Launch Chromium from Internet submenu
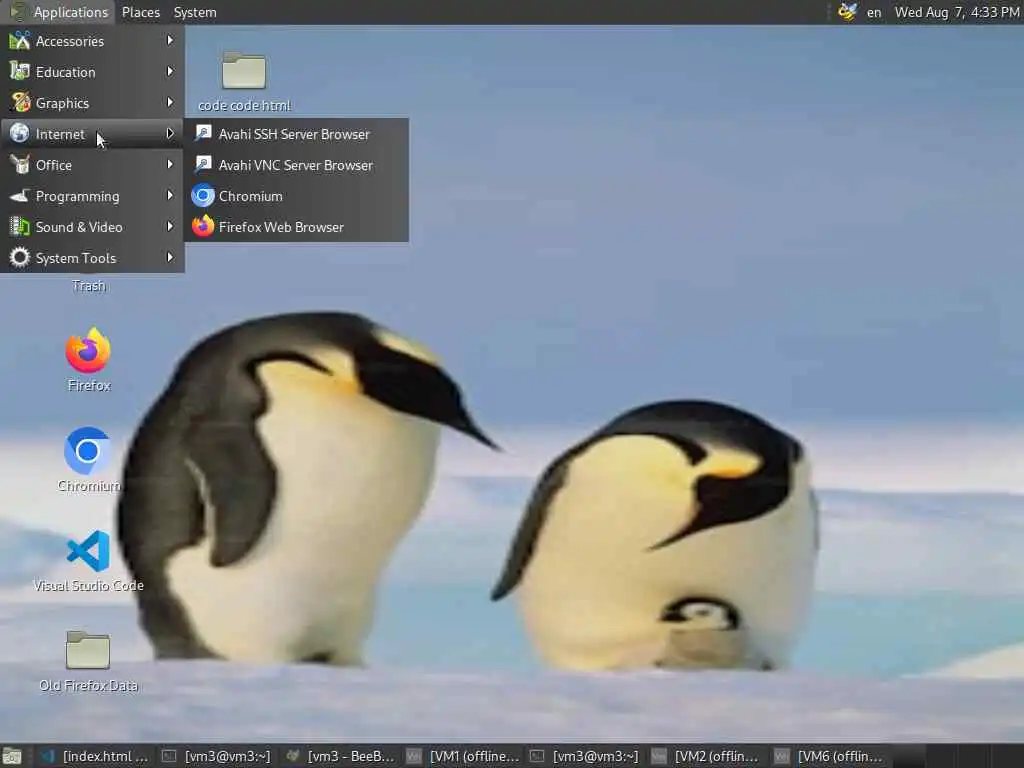 click(x=296, y=196)
